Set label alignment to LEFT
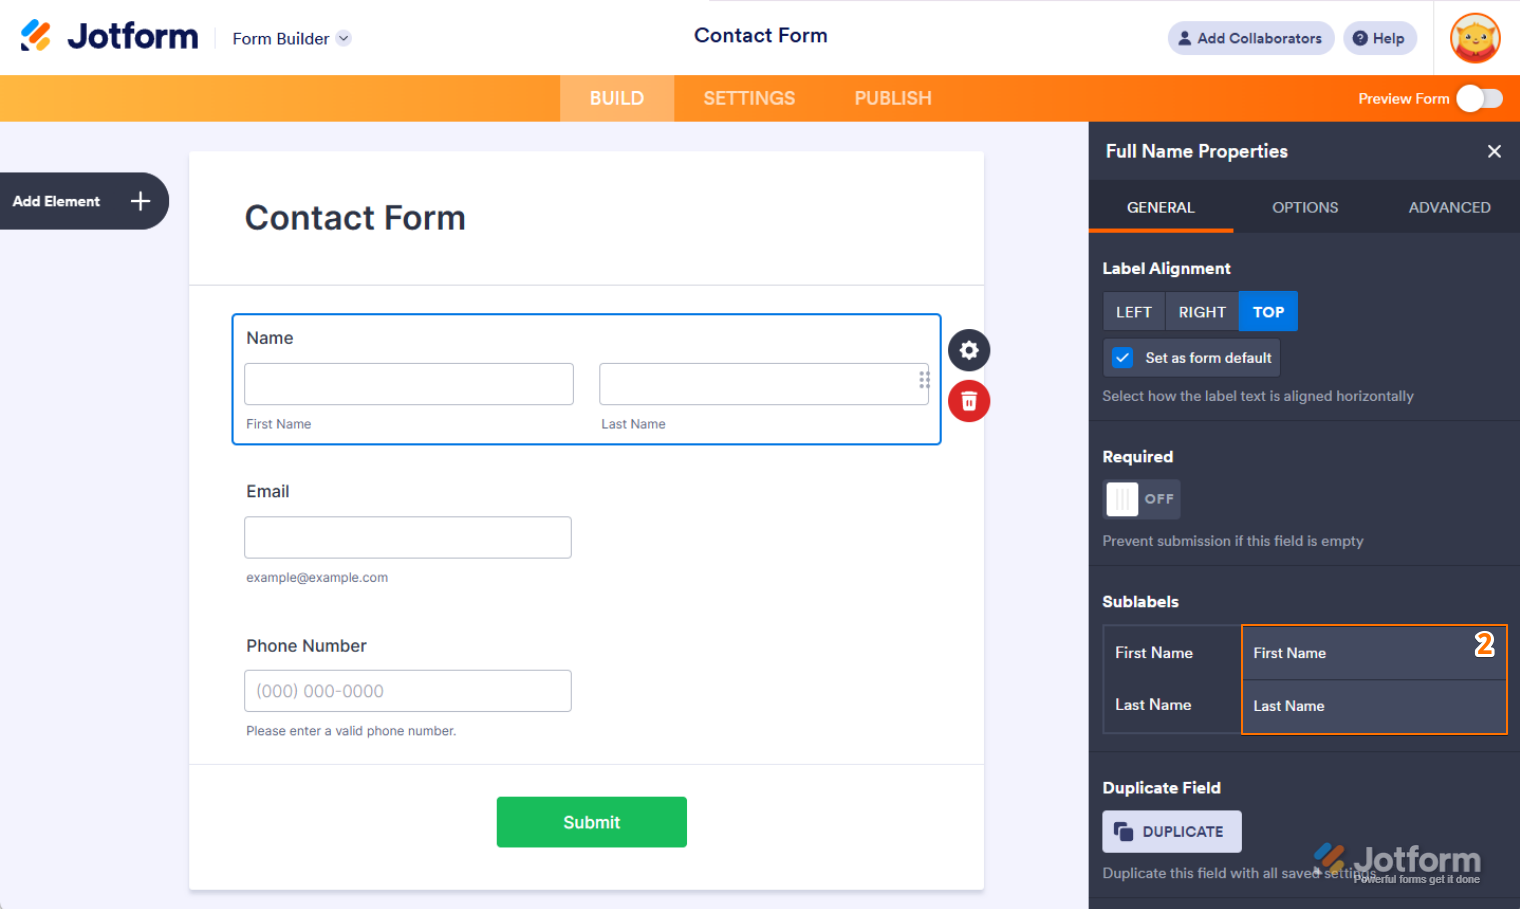Screen dimensions: 1520x909 pos(1133,312)
